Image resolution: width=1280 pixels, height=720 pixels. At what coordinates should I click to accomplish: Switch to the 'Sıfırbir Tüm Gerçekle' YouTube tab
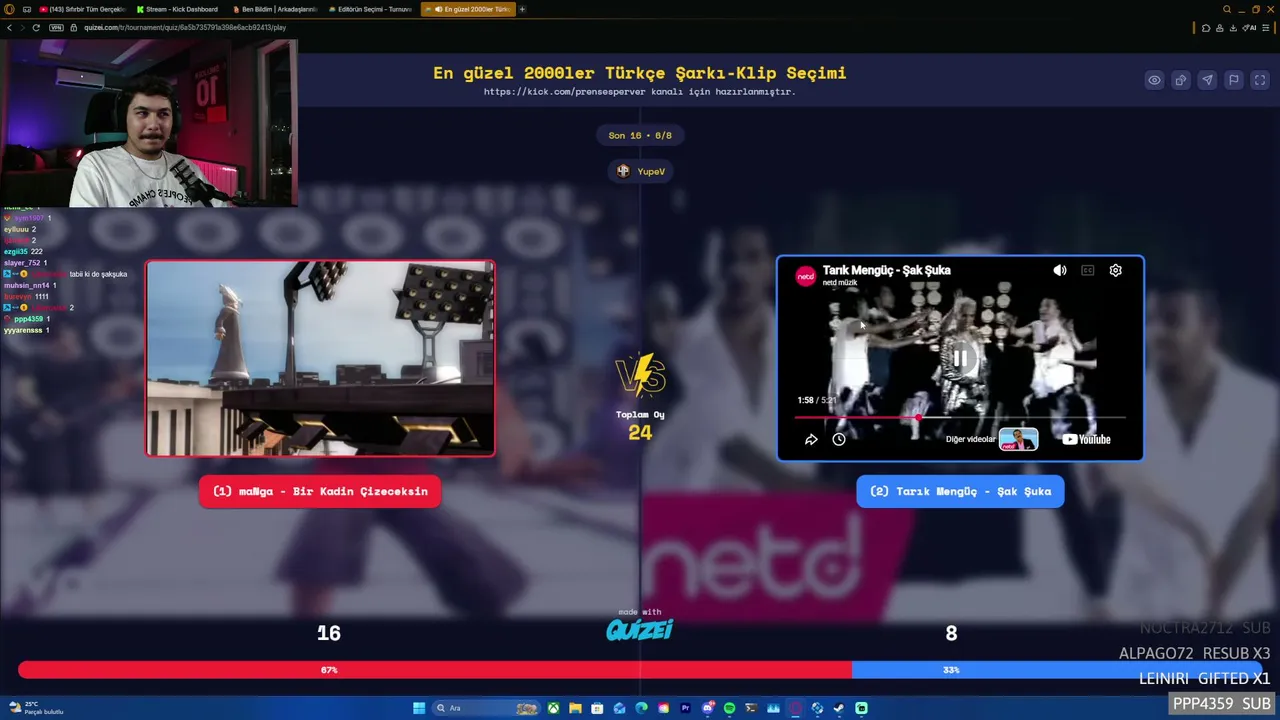click(x=82, y=9)
